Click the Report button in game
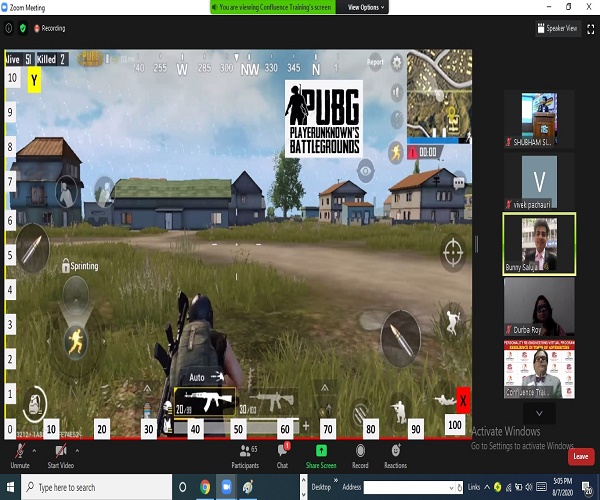This screenshot has height=500, width=600. pyautogui.click(x=375, y=62)
